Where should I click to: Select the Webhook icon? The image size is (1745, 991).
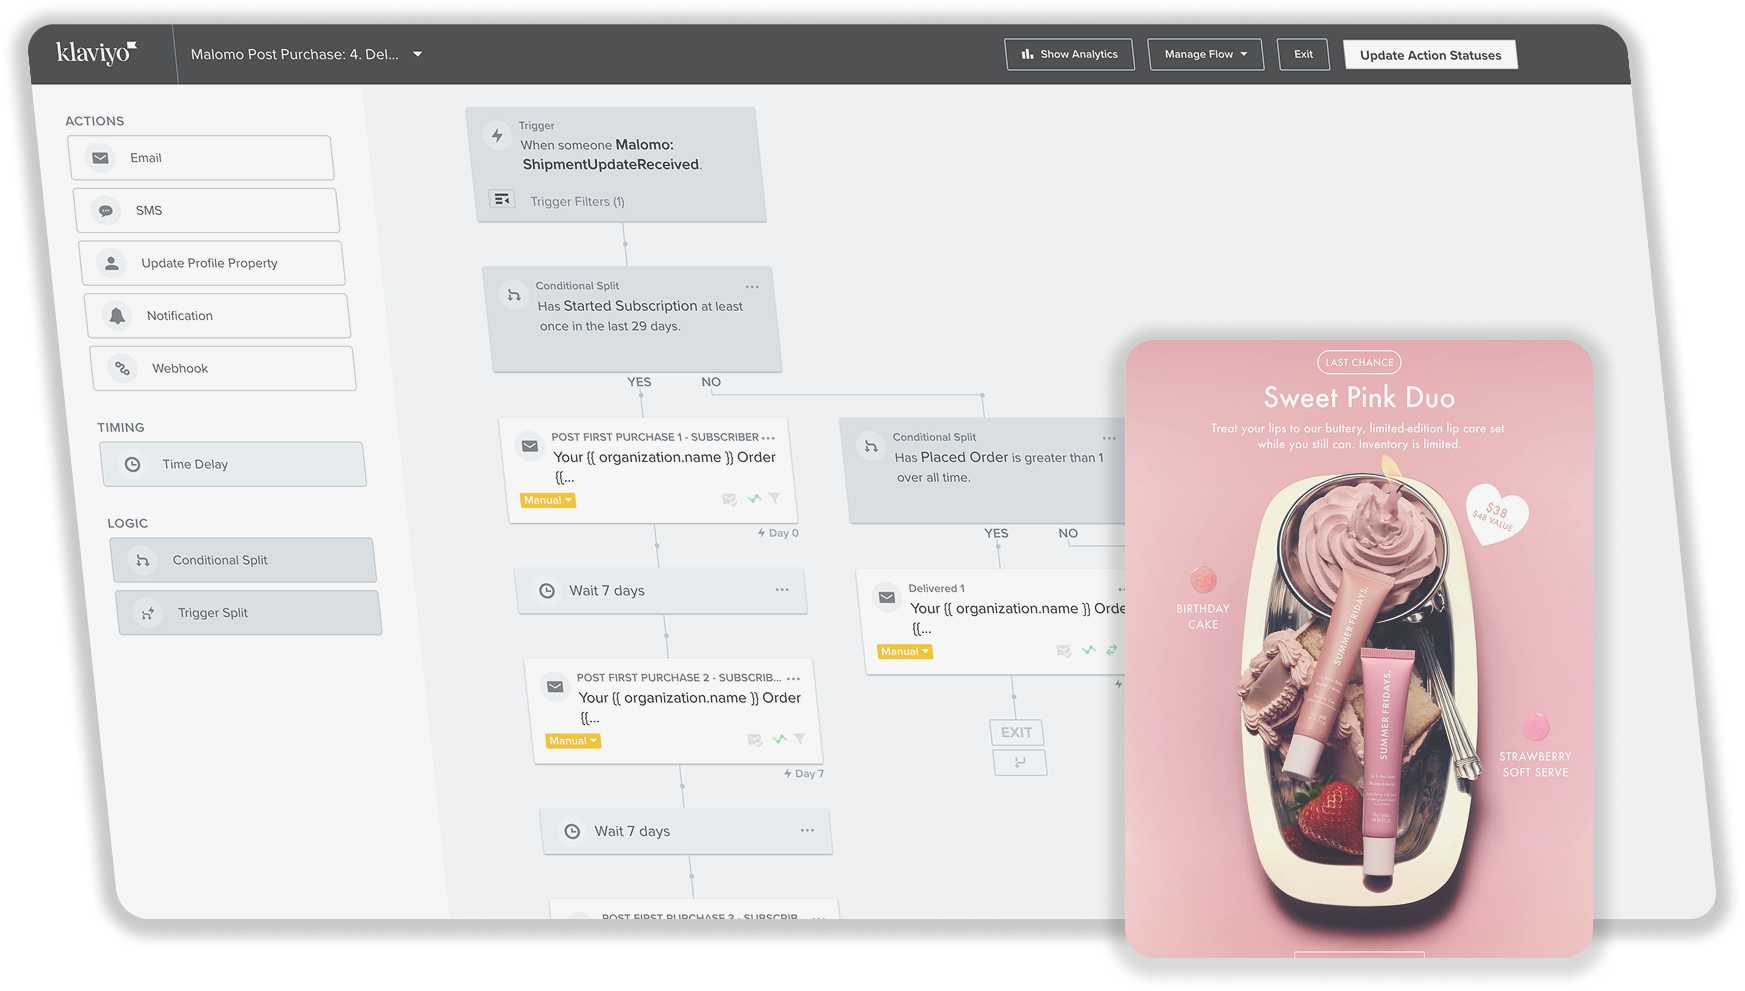(x=122, y=368)
